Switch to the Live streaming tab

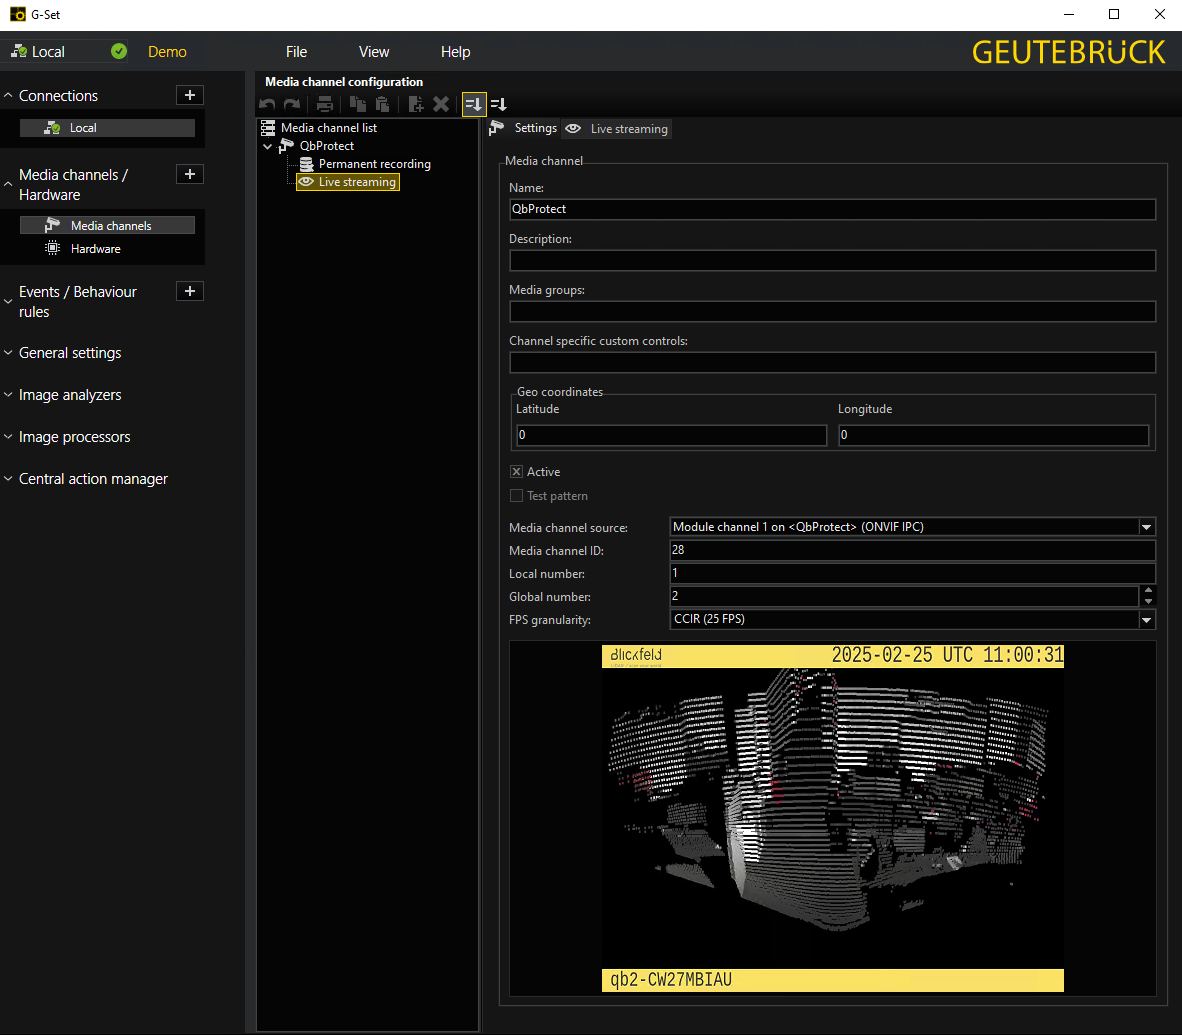click(617, 129)
